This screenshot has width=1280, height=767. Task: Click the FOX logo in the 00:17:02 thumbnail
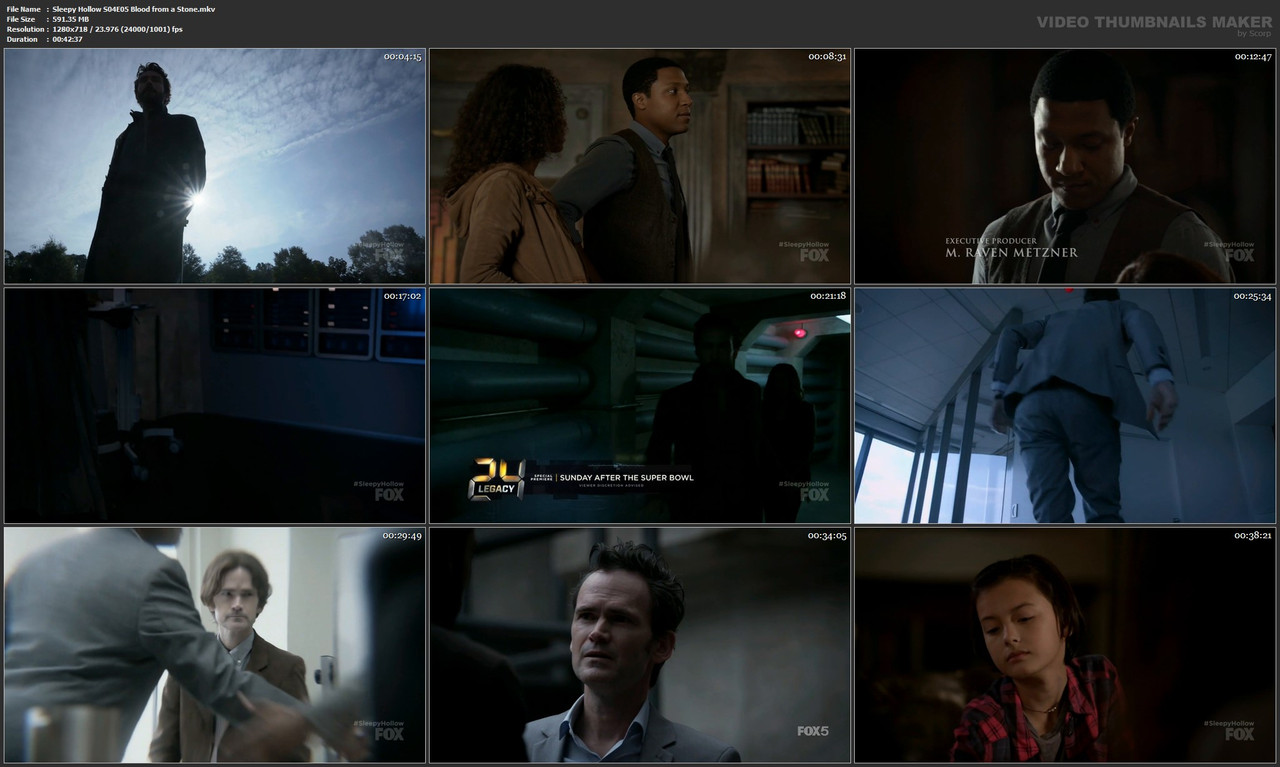tap(389, 494)
